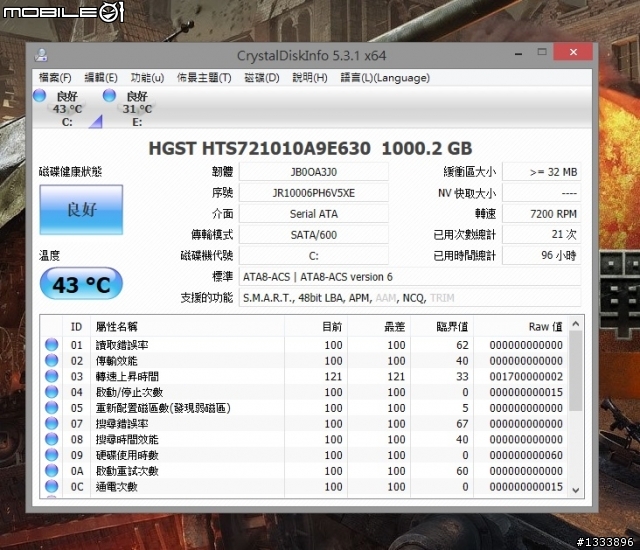640x550 pixels.
Task: Maximize the CrystalDiskInfo window
Action: (x=542, y=52)
